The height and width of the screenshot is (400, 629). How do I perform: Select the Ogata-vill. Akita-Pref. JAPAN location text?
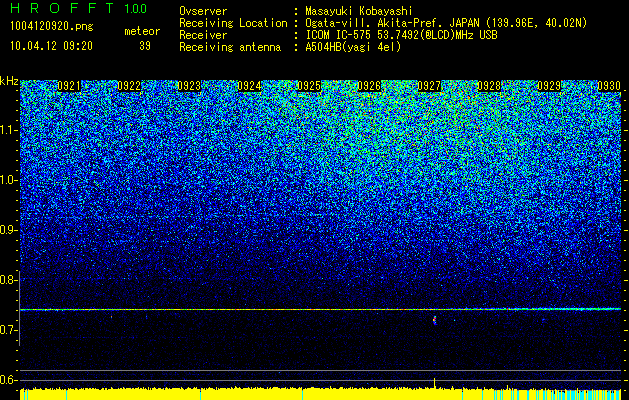[x=446, y=23]
